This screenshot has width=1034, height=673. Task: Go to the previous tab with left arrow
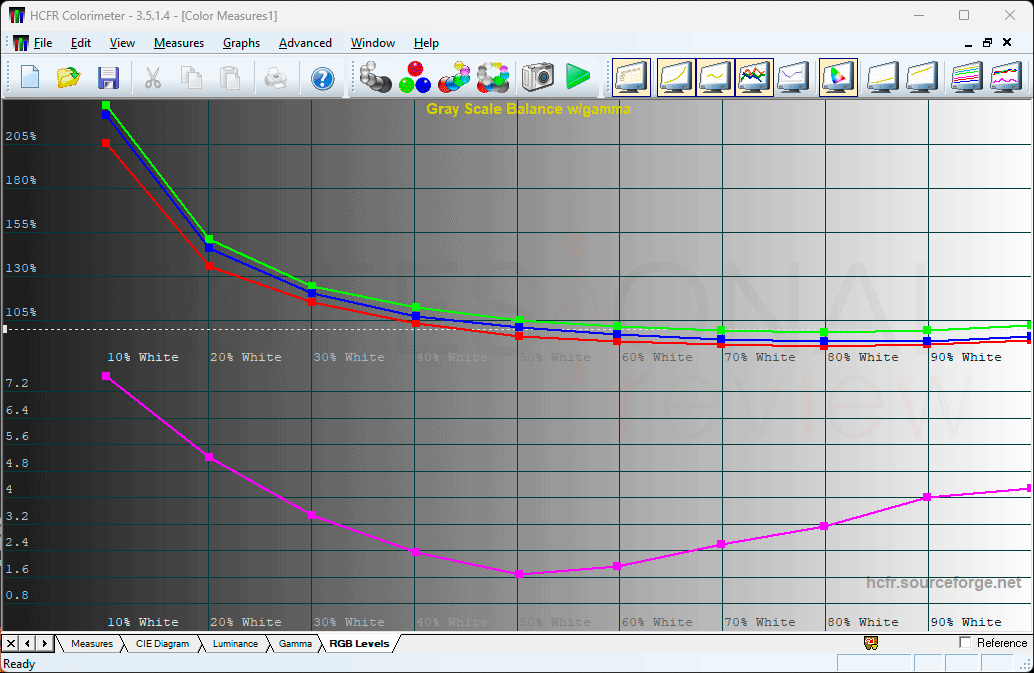[x=28, y=643]
